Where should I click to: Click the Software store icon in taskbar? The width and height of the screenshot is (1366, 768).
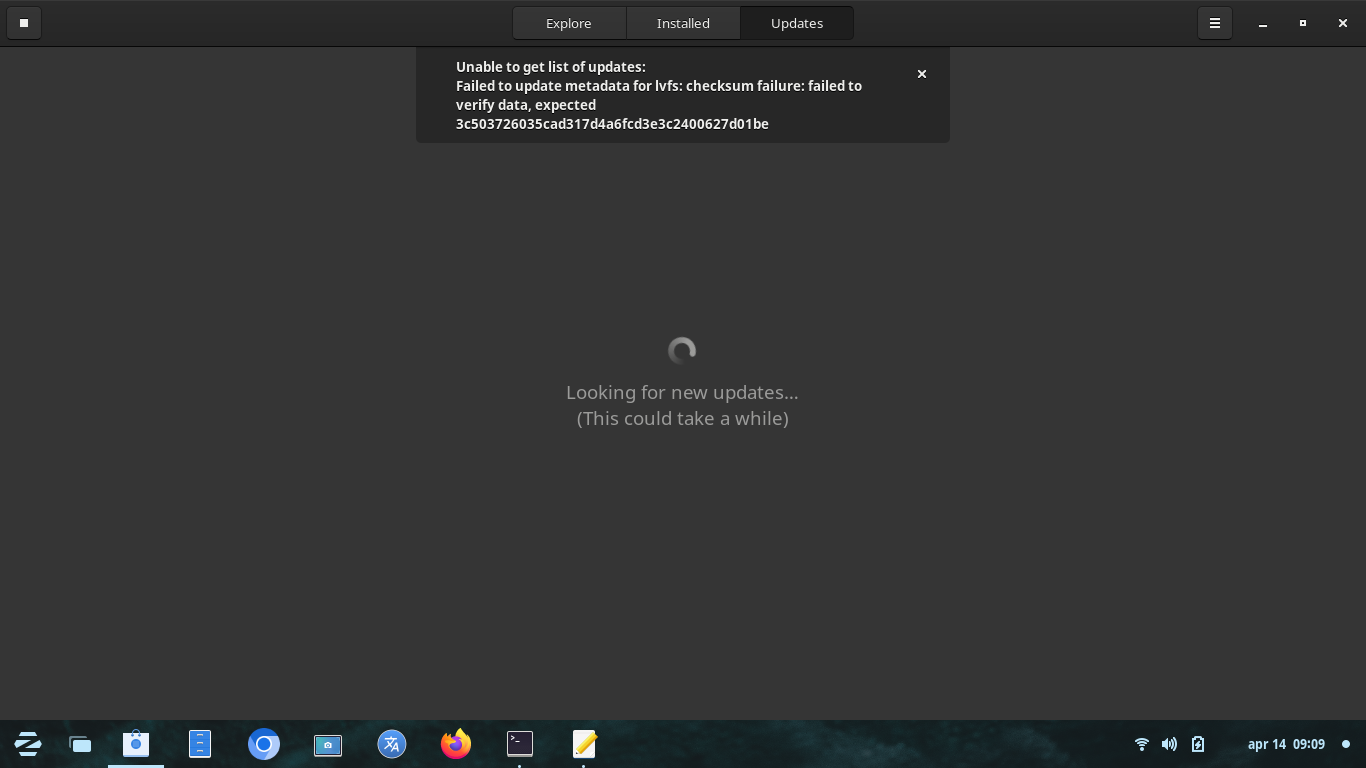click(136, 744)
